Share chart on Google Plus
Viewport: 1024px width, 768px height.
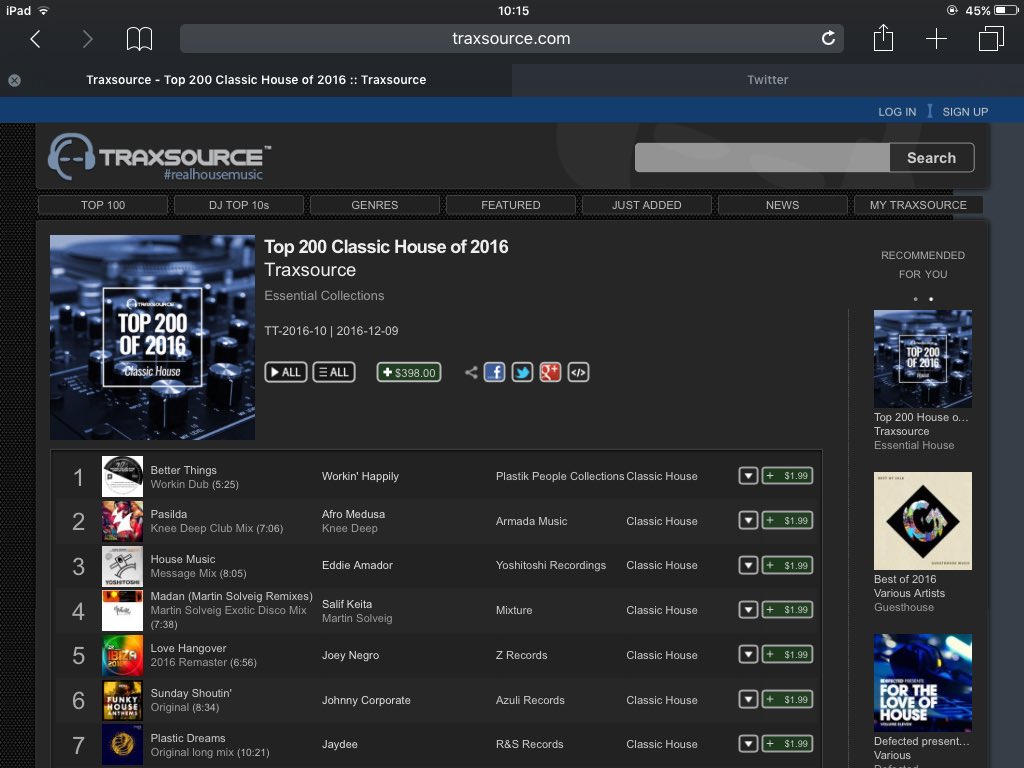[551, 372]
